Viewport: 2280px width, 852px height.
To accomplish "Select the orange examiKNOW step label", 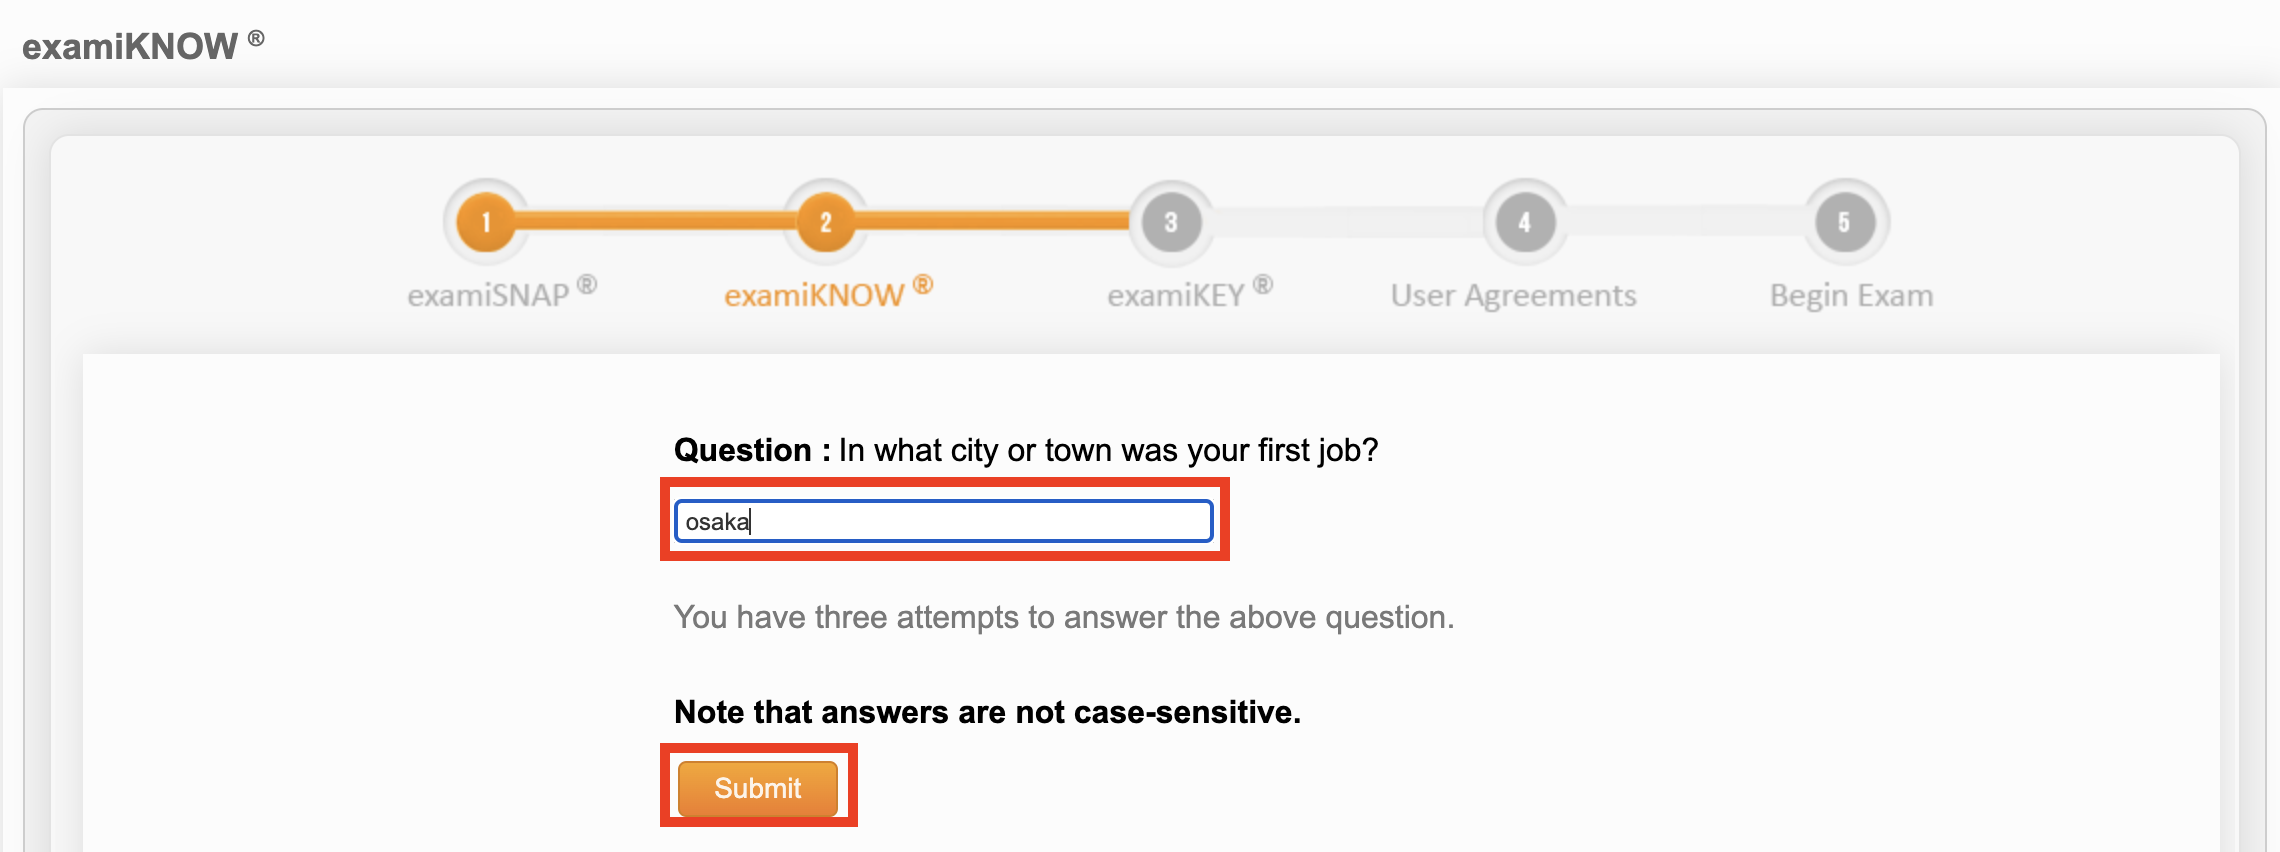I will point(814,295).
